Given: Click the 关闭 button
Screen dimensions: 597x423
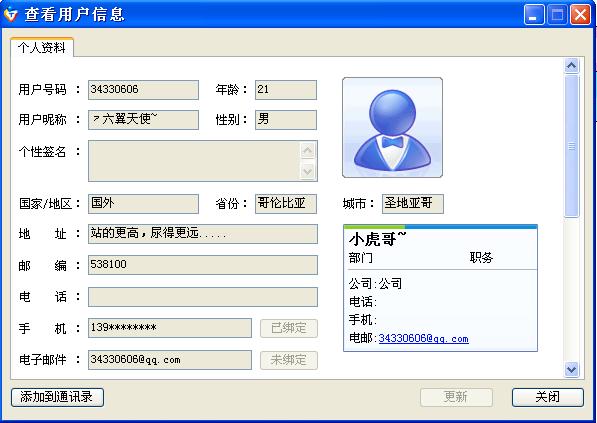Looking at the screenshot, I should pyautogui.click(x=548, y=397).
